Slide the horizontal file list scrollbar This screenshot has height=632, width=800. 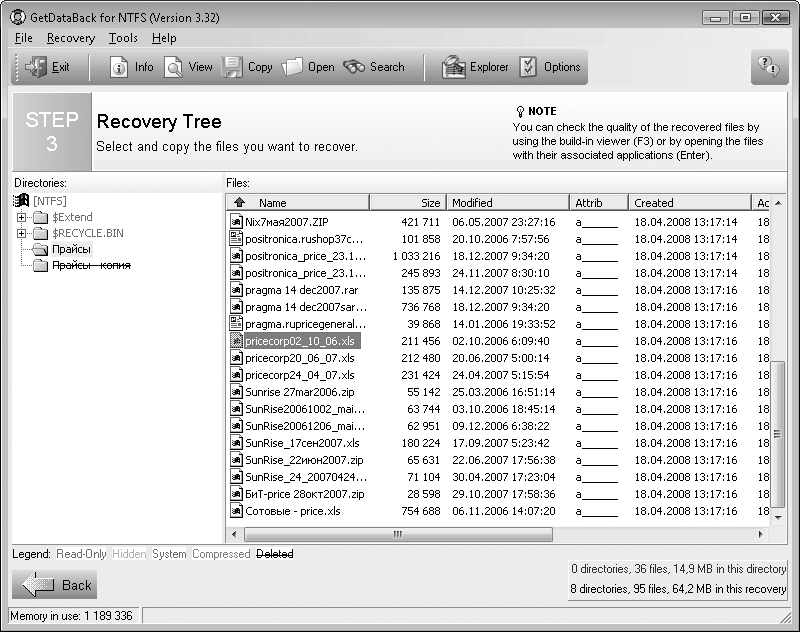click(x=398, y=534)
